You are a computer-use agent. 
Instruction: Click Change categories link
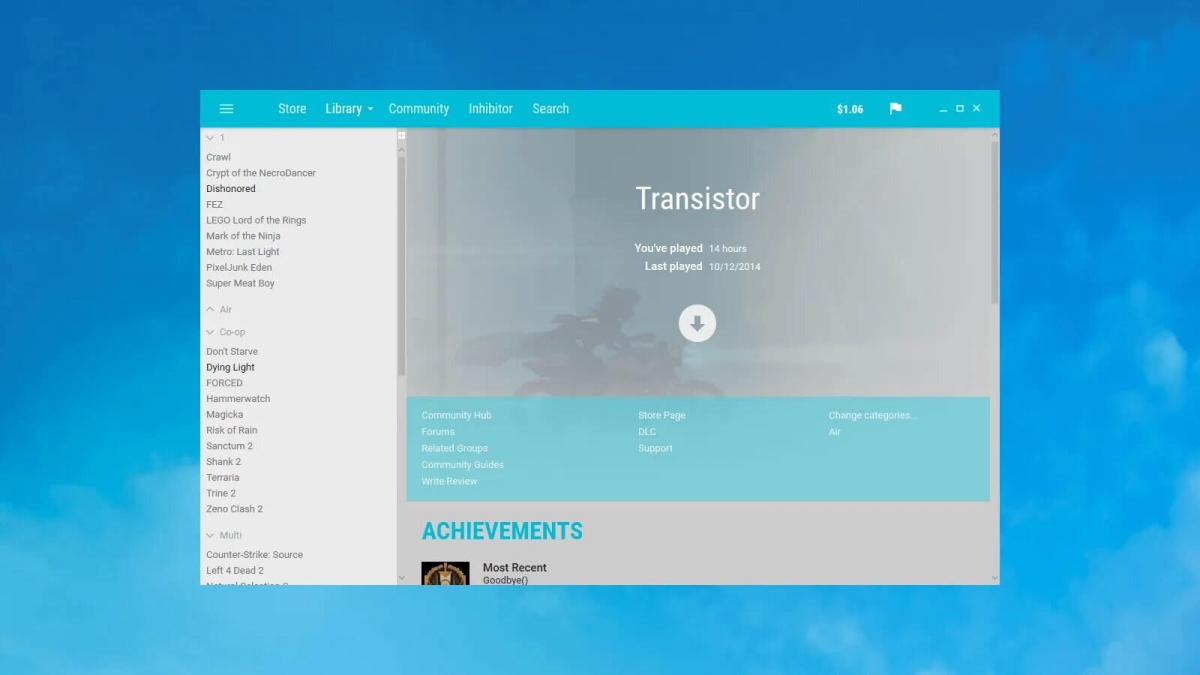click(872, 415)
